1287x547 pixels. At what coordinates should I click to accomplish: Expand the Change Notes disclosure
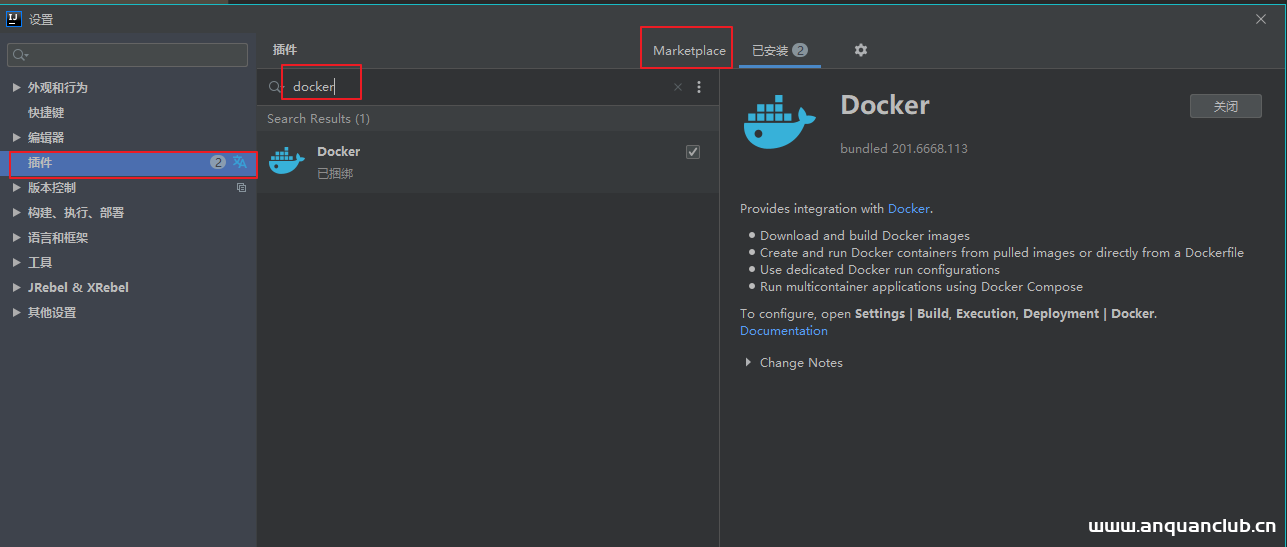[x=748, y=362]
